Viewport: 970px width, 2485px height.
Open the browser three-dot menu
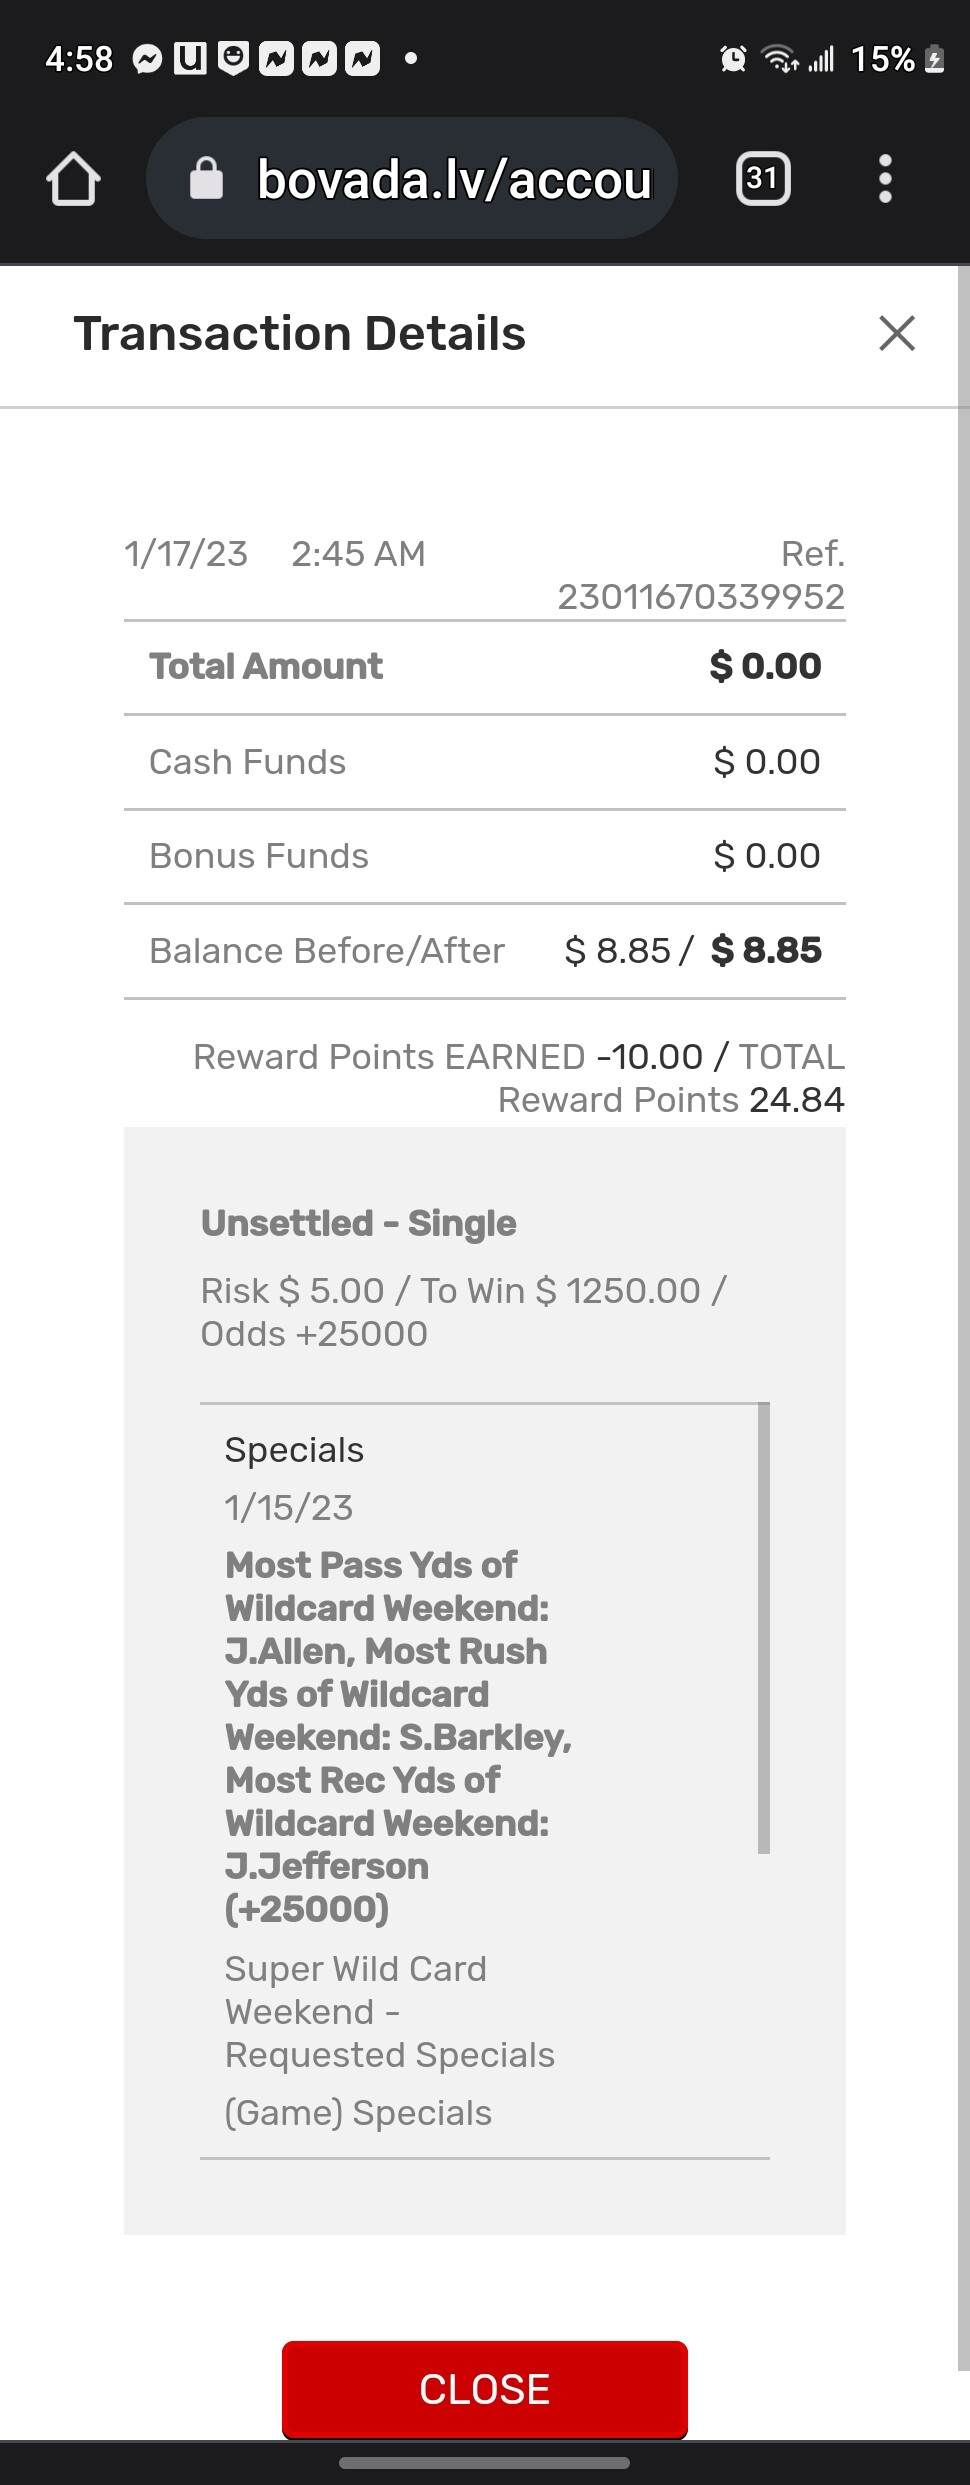point(885,179)
